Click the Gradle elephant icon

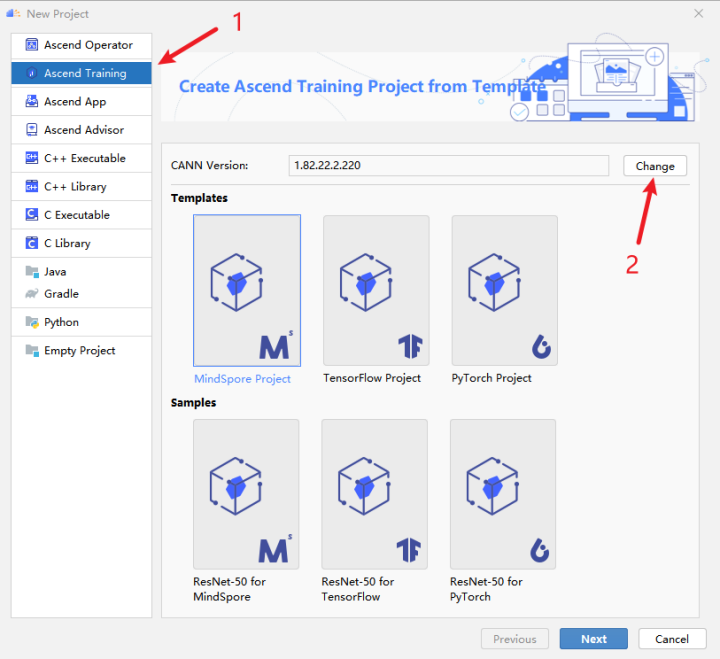(32, 293)
